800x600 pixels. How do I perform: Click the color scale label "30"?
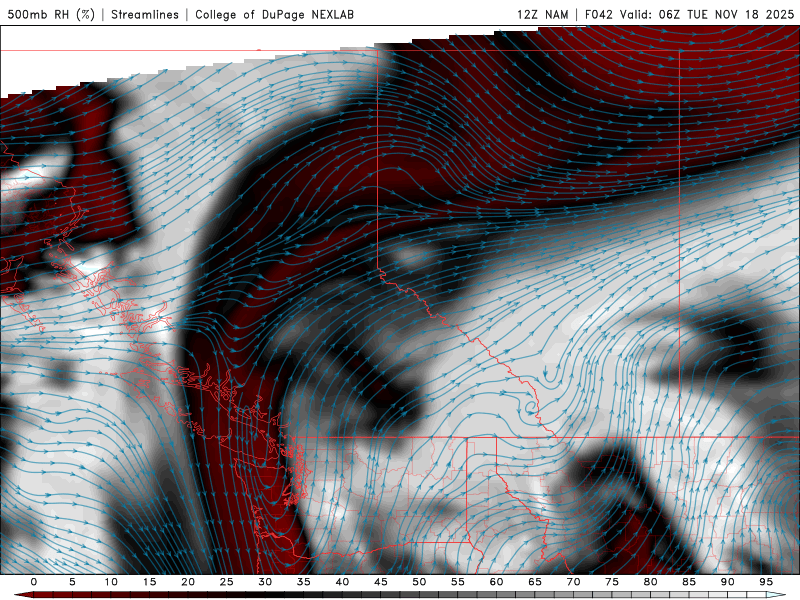click(265, 582)
